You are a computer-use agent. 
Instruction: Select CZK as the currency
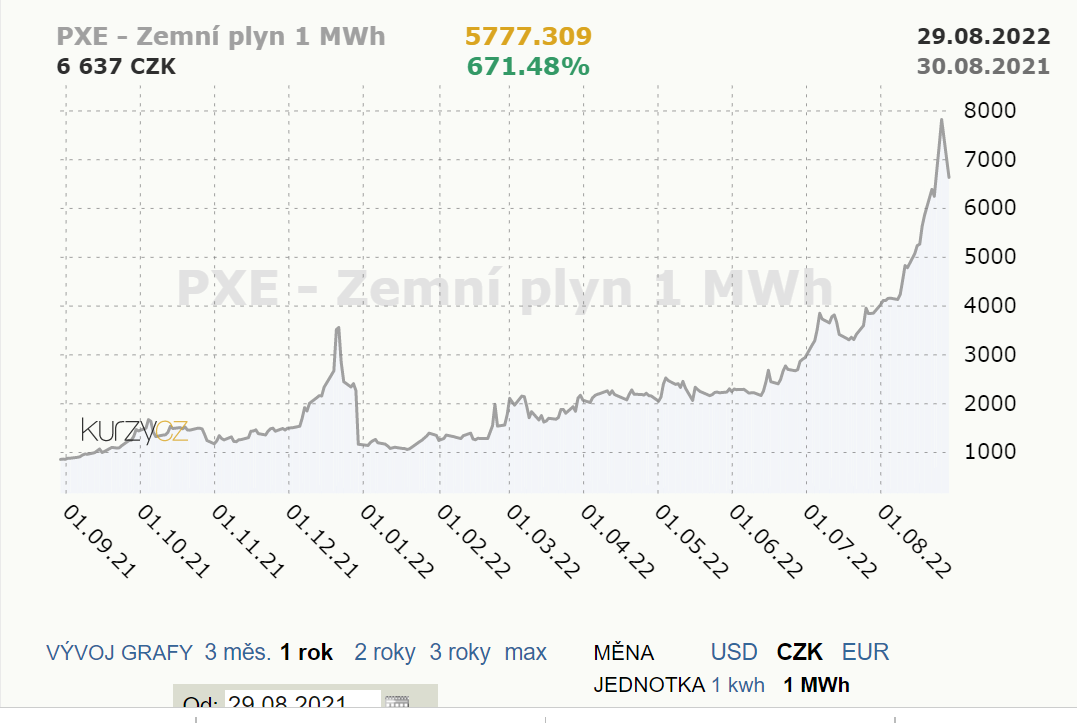[x=800, y=653]
